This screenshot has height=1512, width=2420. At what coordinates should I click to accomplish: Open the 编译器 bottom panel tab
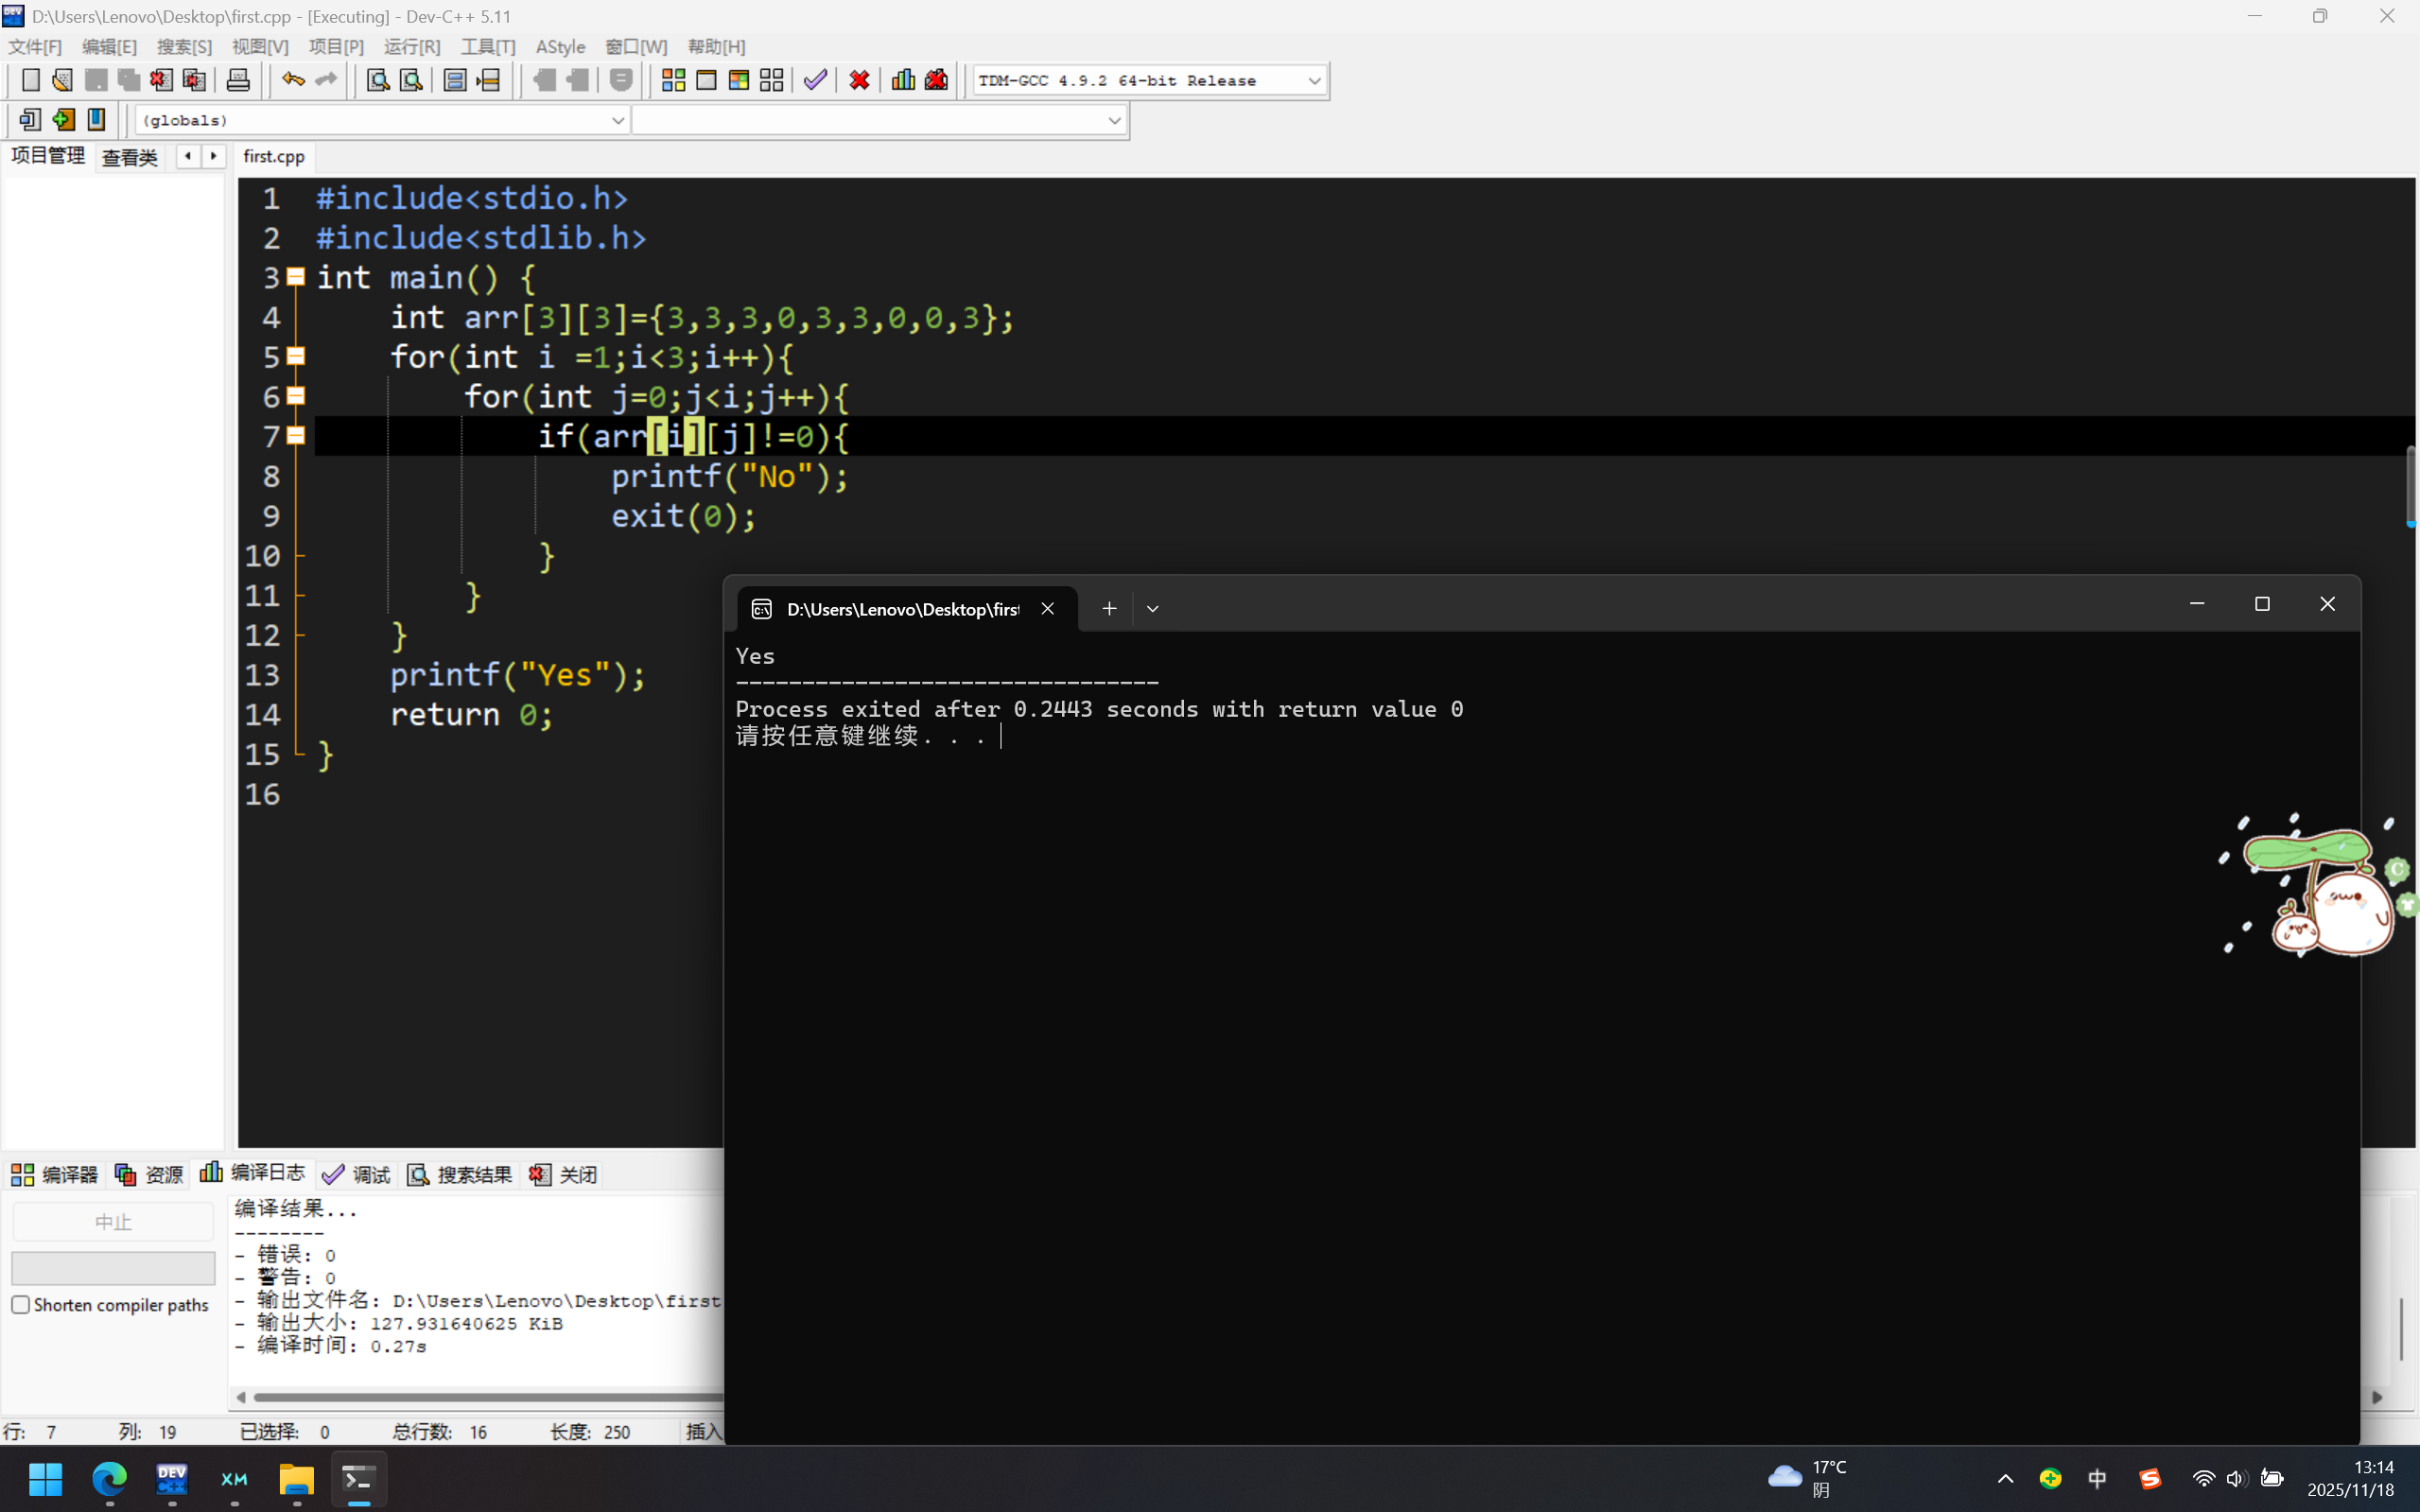pyautogui.click(x=55, y=1174)
